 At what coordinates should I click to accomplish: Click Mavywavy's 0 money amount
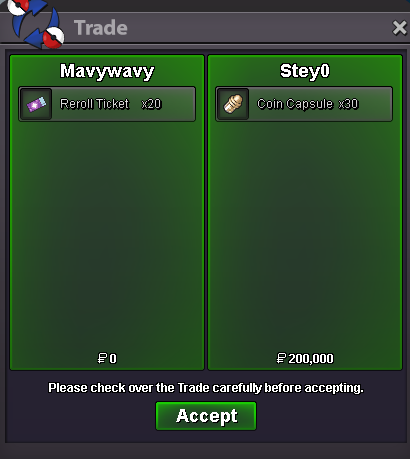click(113, 359)
